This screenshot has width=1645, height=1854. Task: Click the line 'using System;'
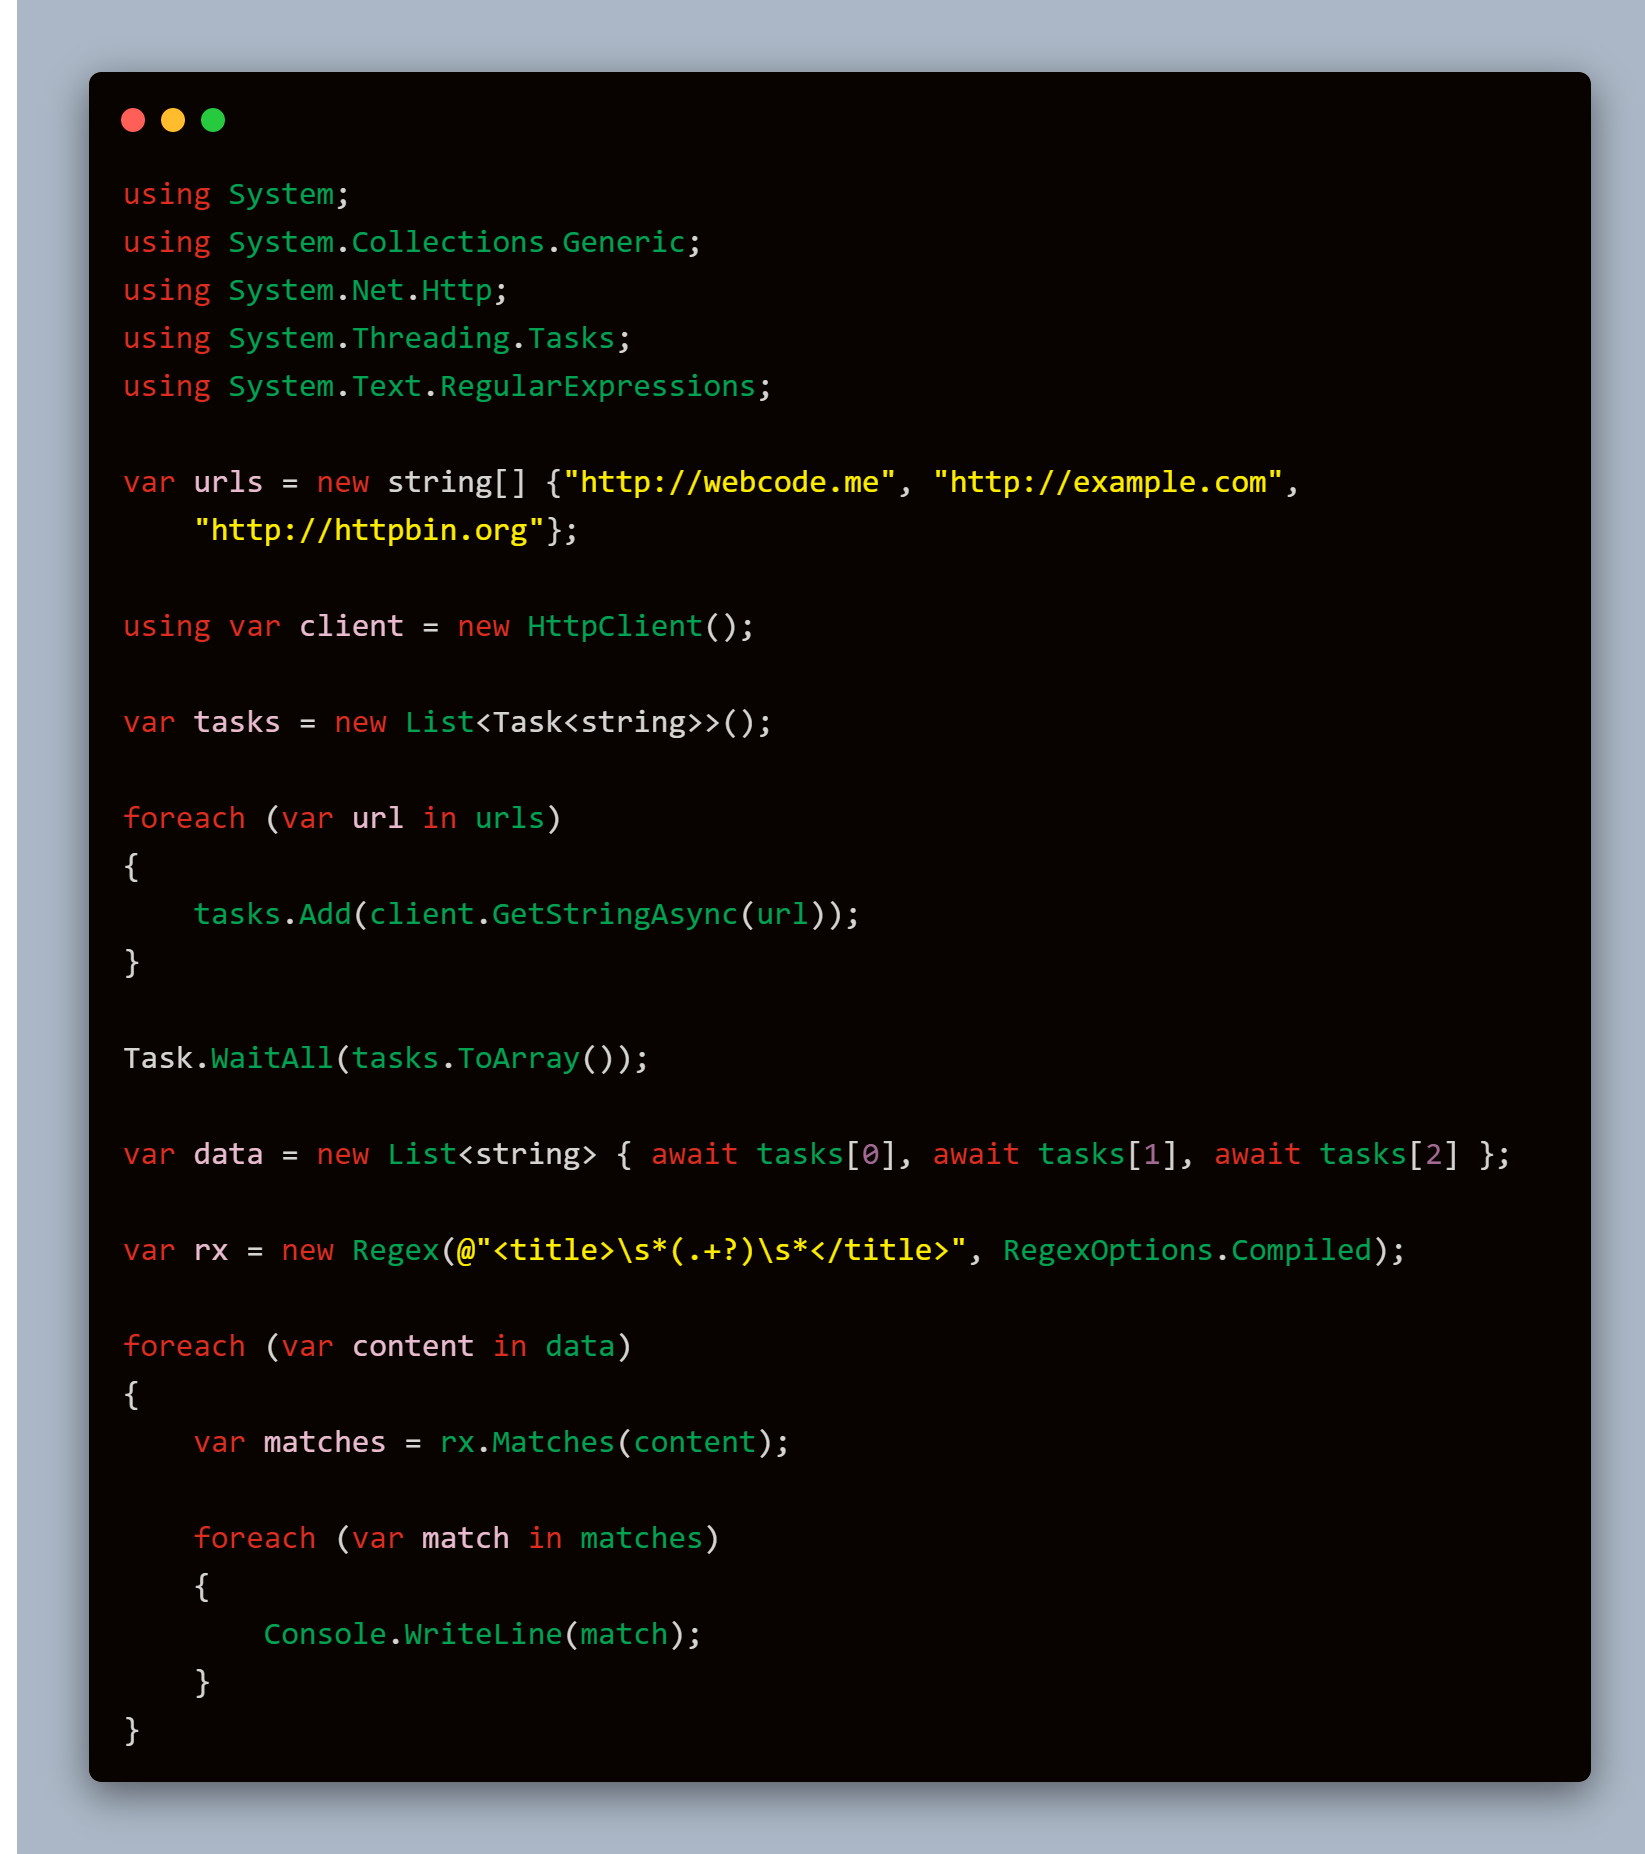(236, 194)
